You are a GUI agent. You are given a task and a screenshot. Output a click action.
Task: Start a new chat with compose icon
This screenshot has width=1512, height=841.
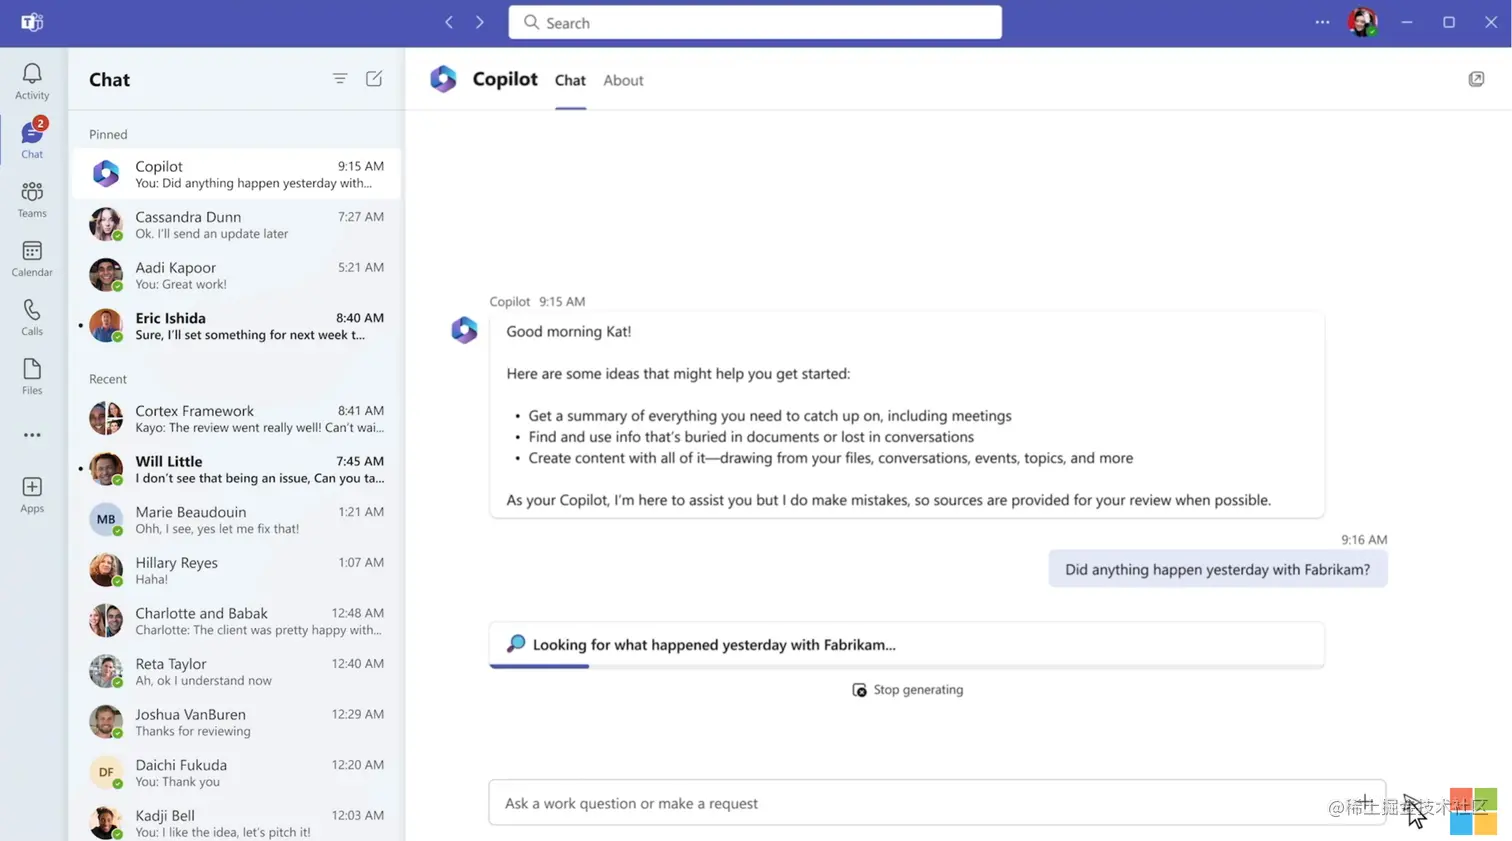(374, 79)
